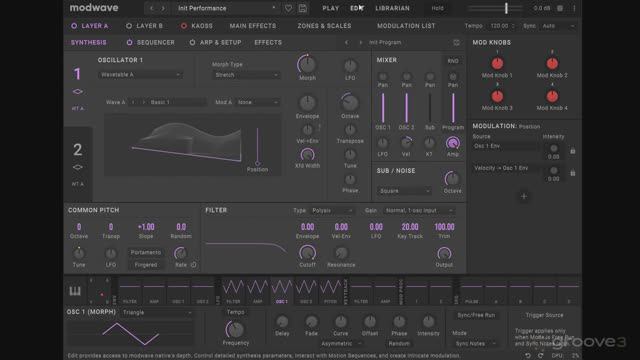Click the Tempo 120.00 value field

tap(502, 26)
